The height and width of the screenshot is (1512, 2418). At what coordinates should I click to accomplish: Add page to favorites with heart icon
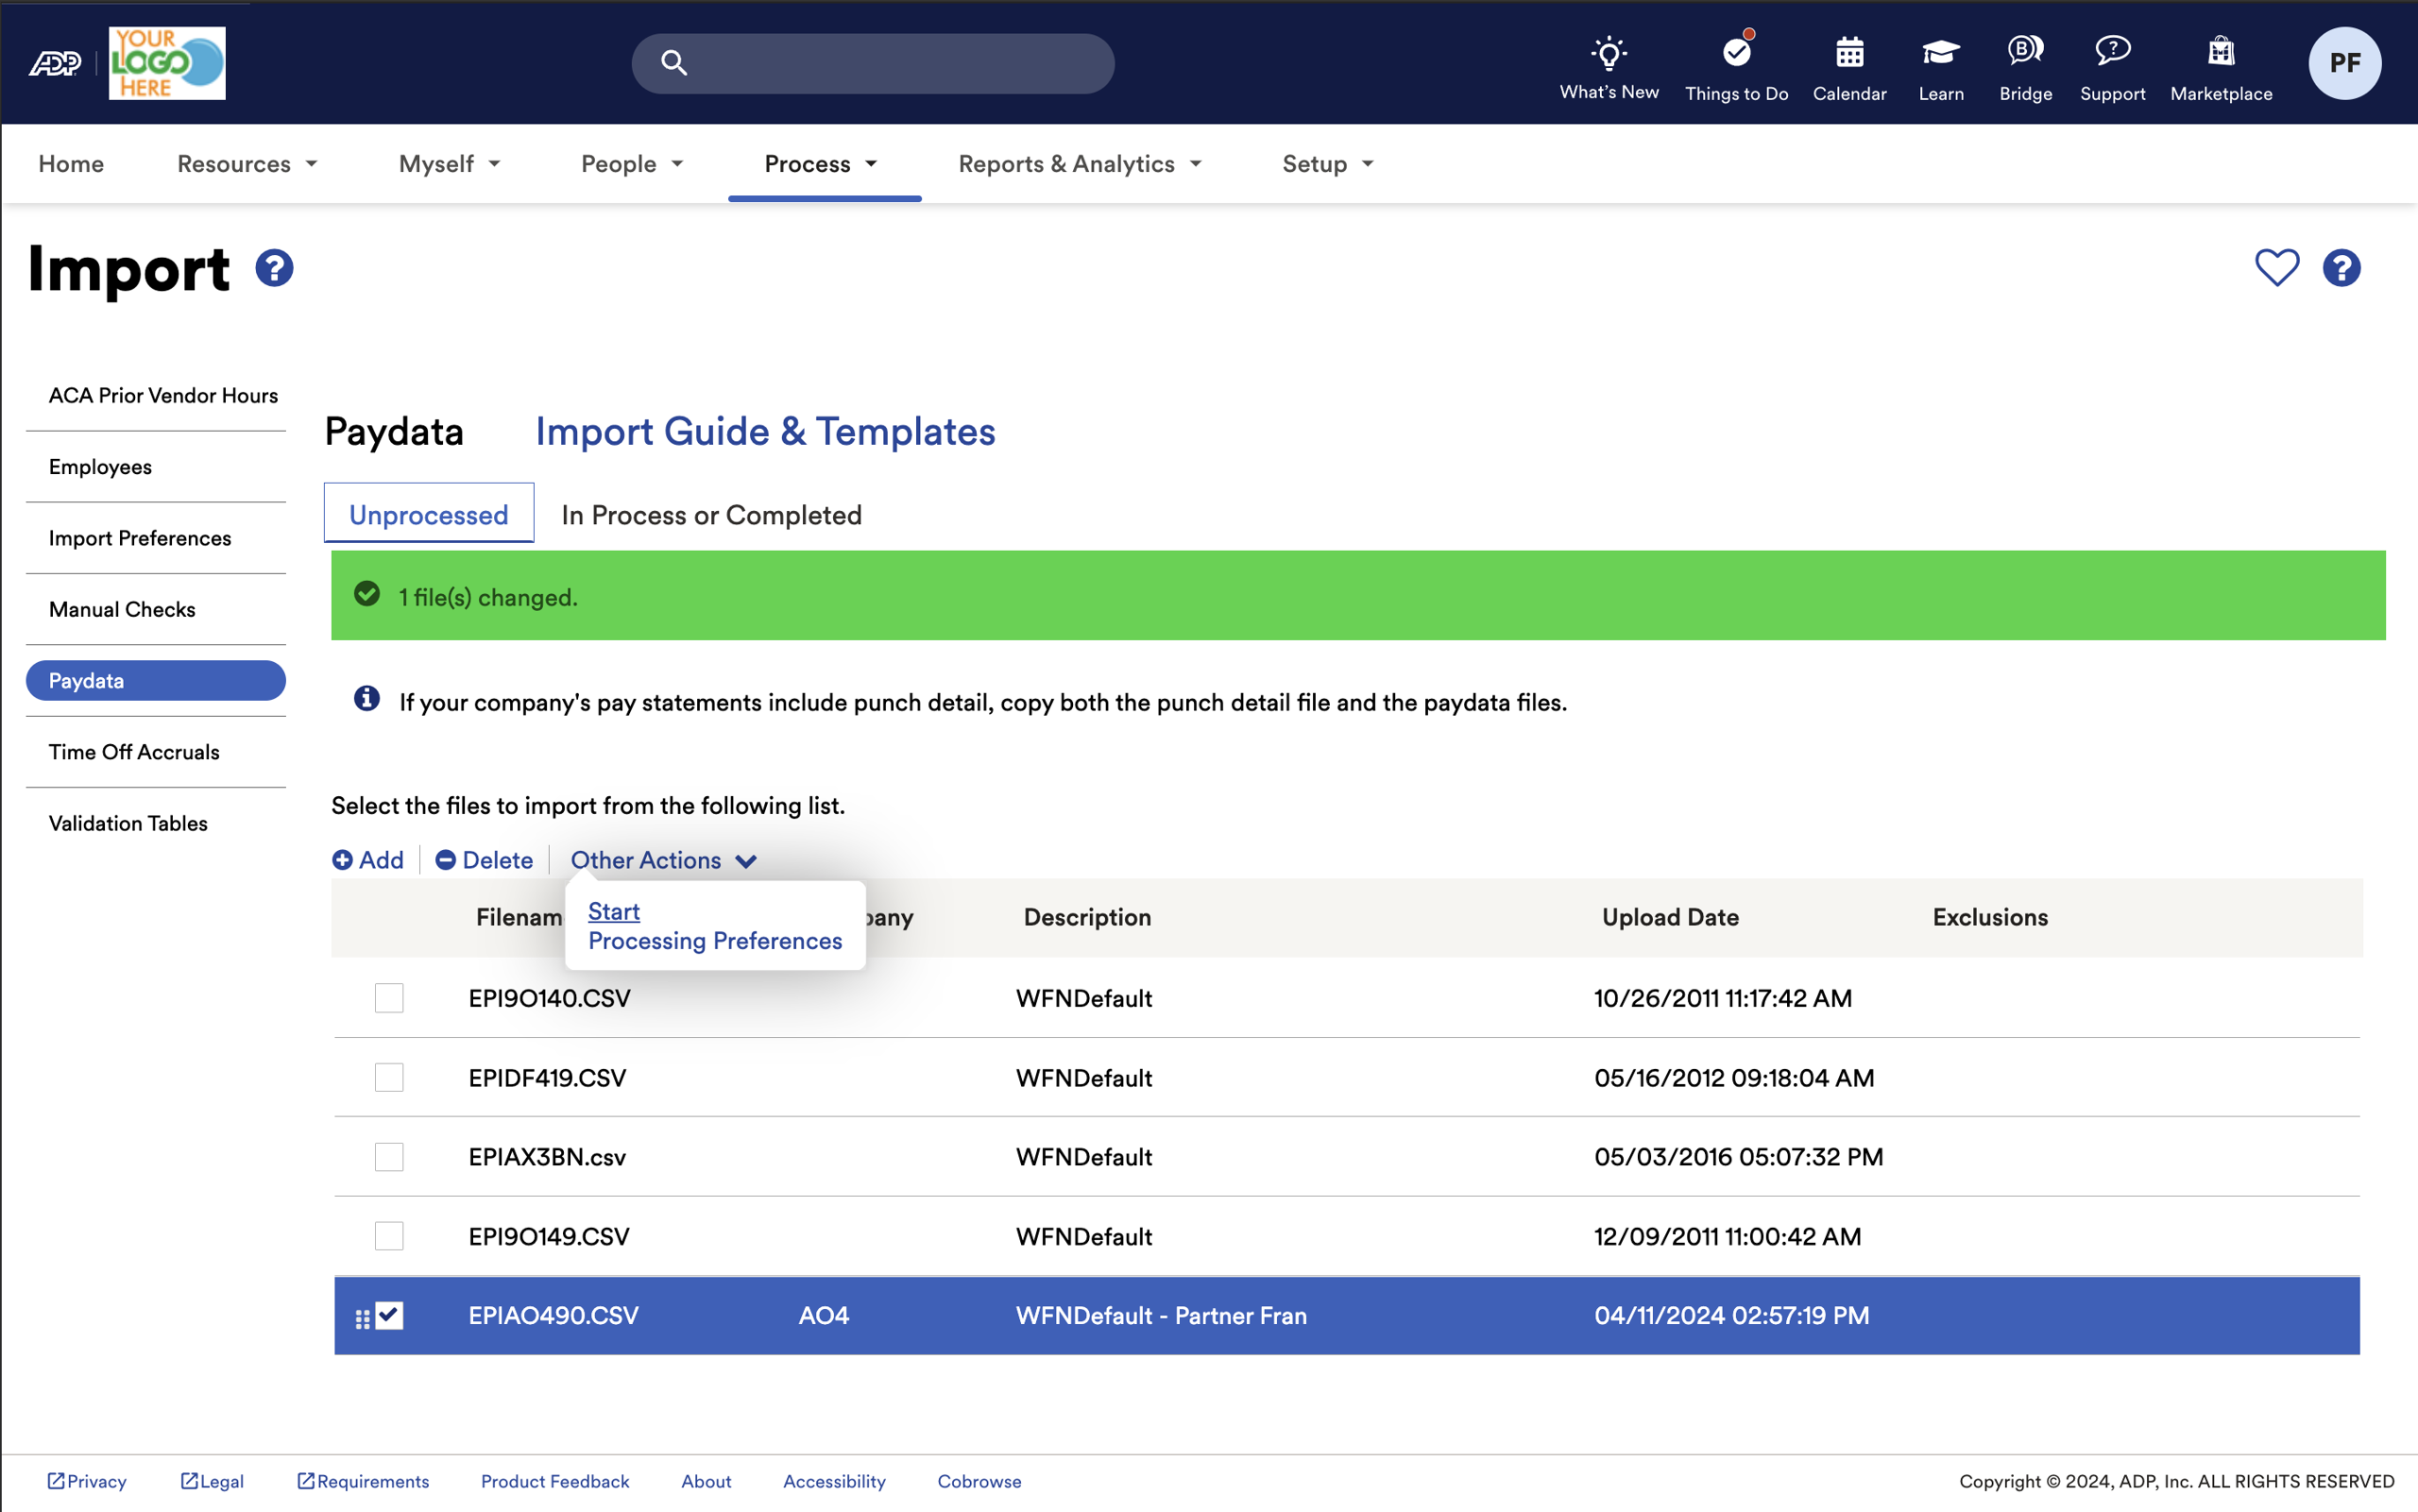[2277, 268]
